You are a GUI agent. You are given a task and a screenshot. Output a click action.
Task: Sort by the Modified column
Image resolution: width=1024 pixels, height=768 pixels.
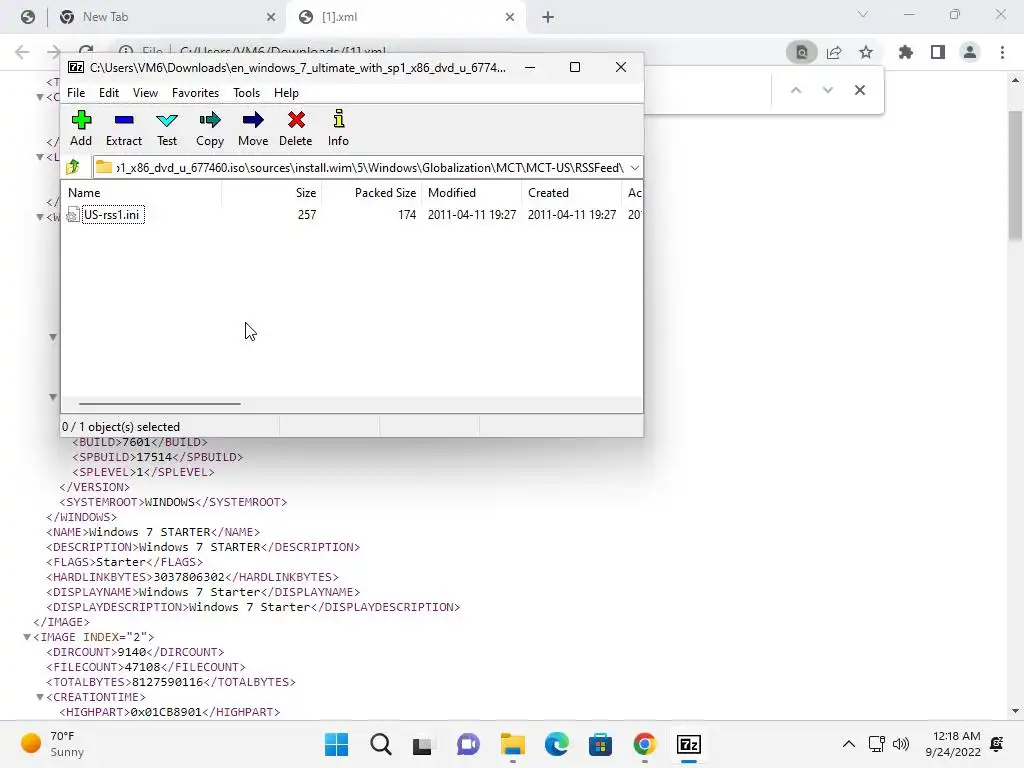click(452, 193)
